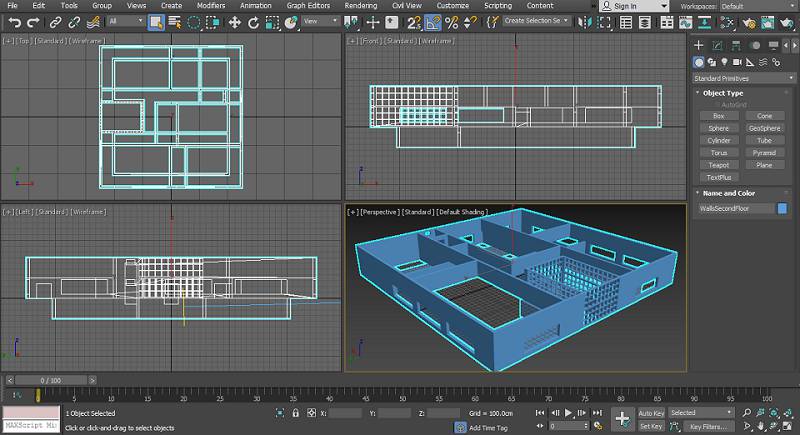This screenshot has height=435, width=800.
Task: Open the Material Editor icon
Action: tap(727, 22)
